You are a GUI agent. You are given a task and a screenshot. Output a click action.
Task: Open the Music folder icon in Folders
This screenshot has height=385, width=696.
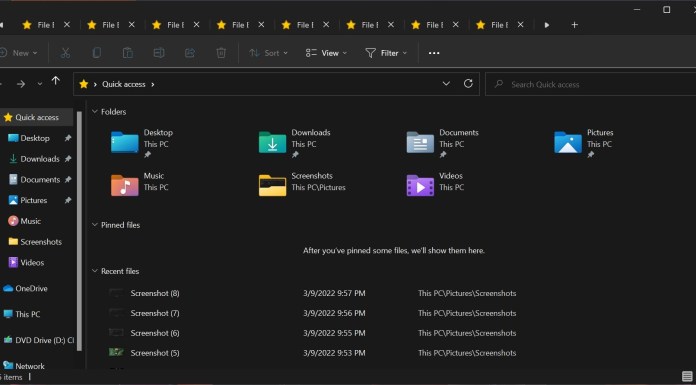click(x=125, y=185)
